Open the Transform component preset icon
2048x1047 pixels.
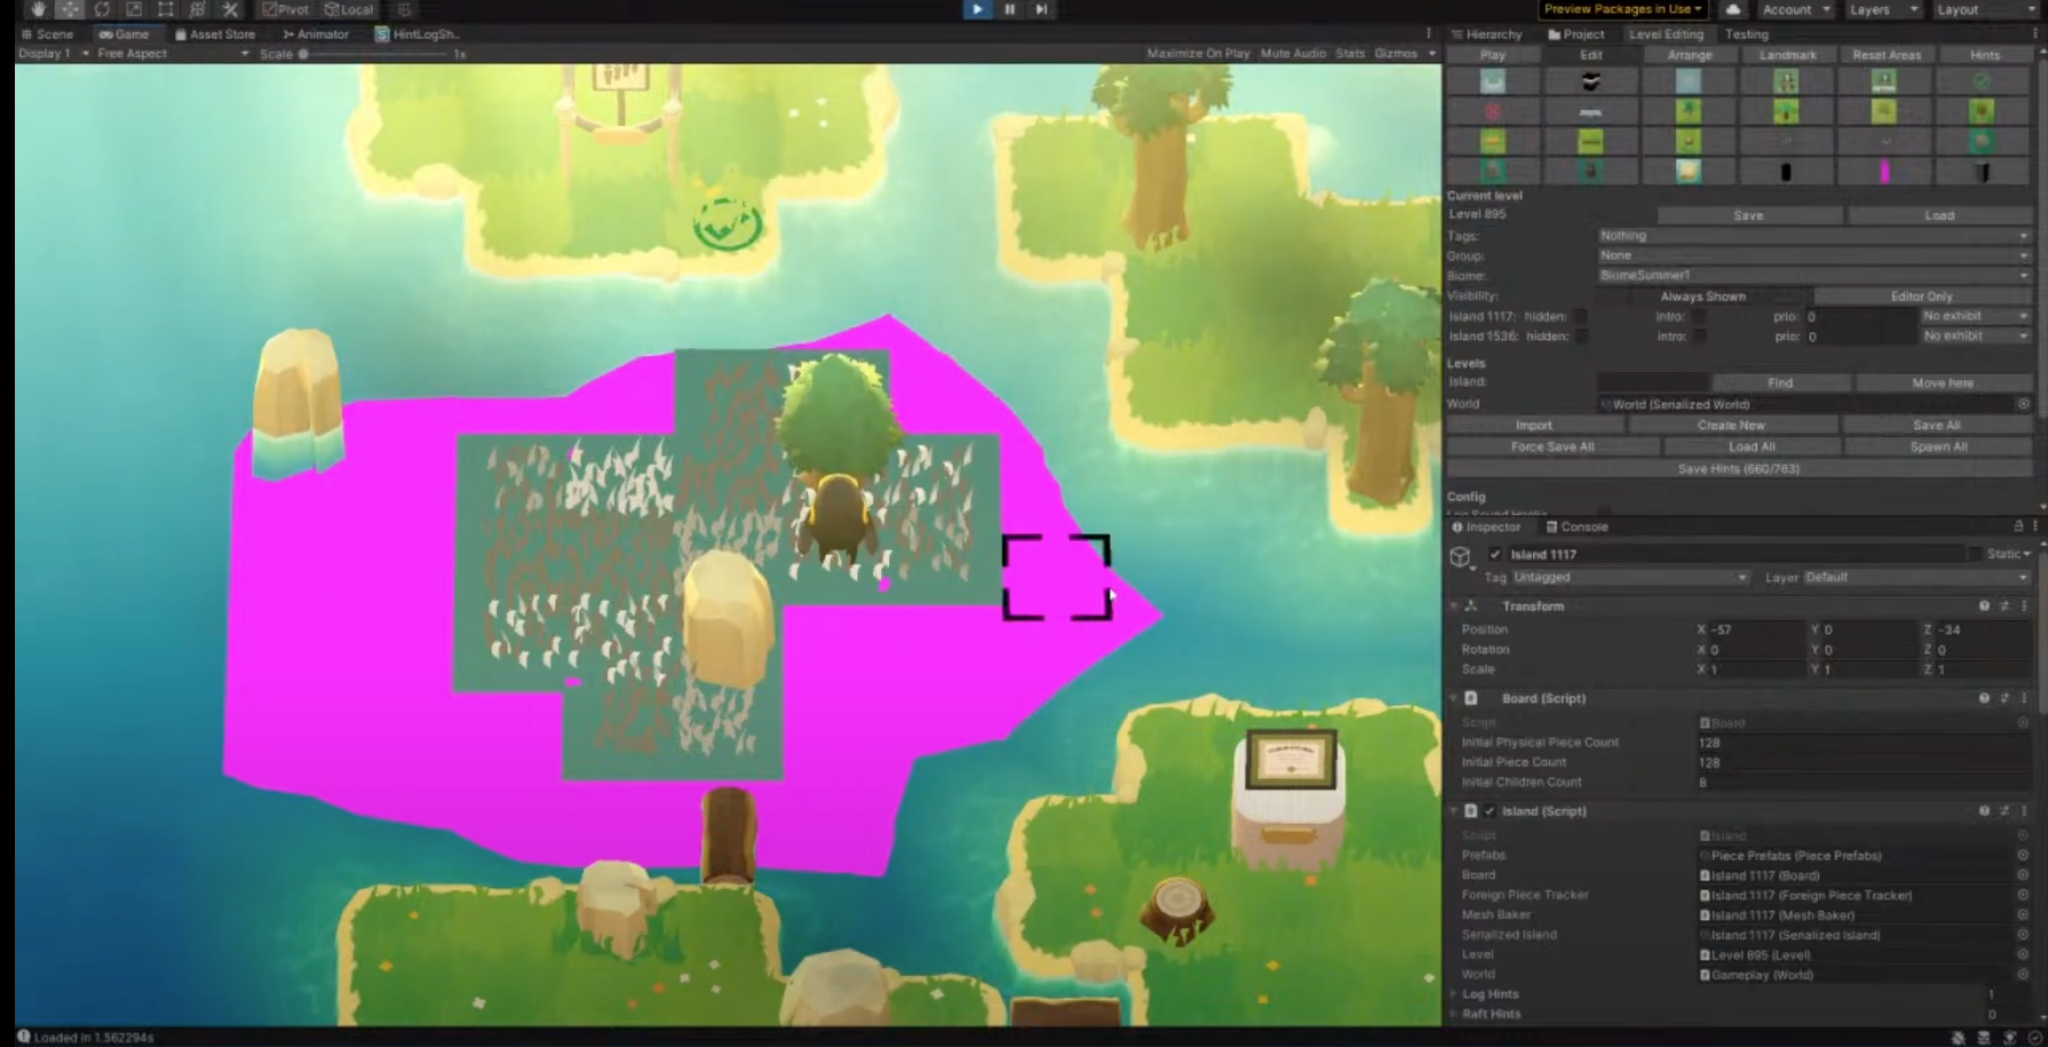2005,606
